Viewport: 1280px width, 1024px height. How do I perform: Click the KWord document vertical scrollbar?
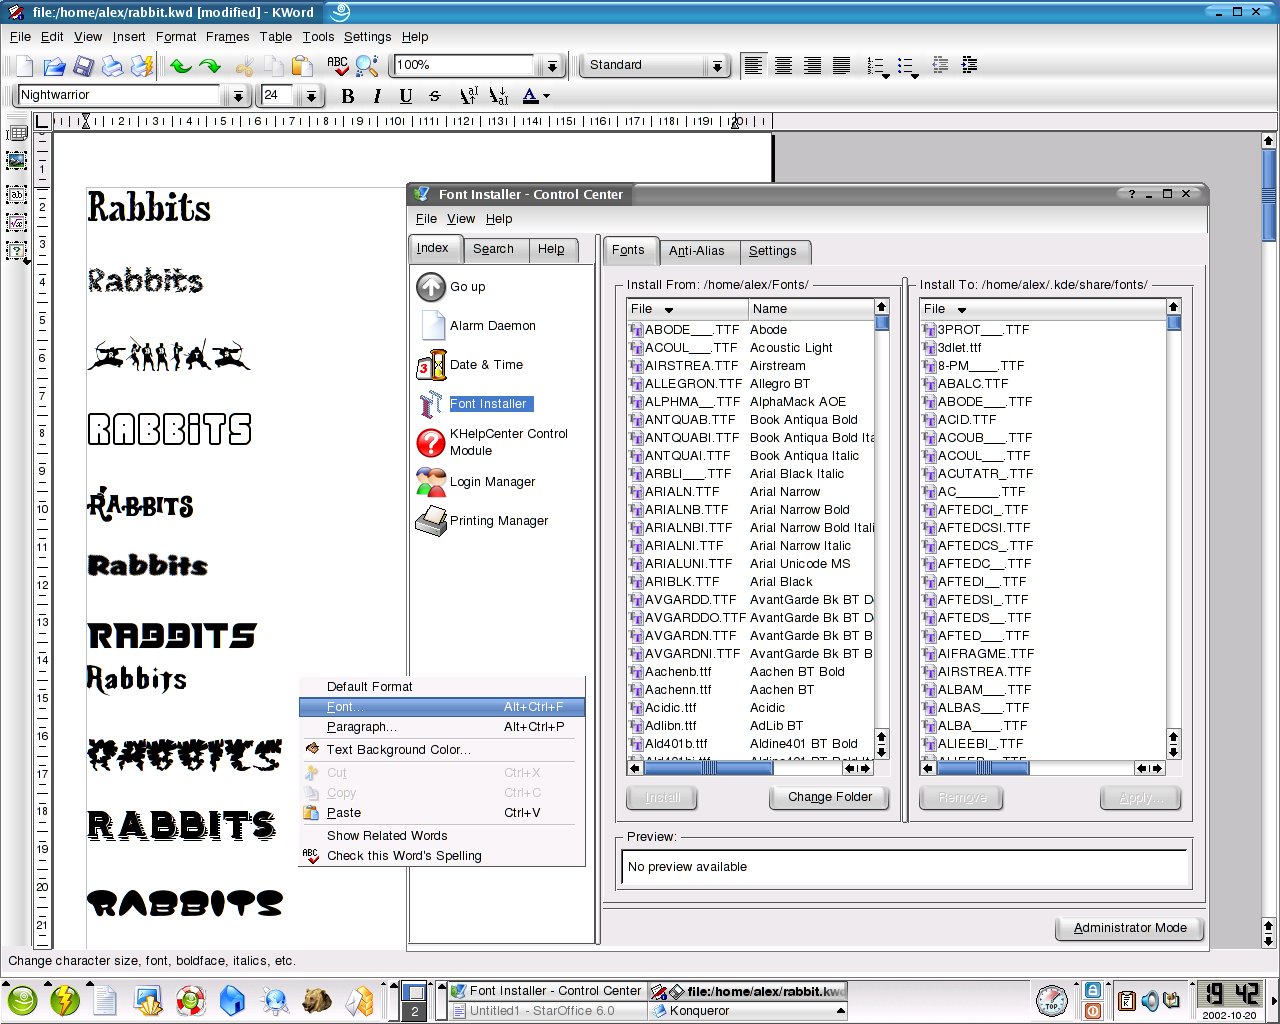pyautogui.click(x=1269, y=540)
